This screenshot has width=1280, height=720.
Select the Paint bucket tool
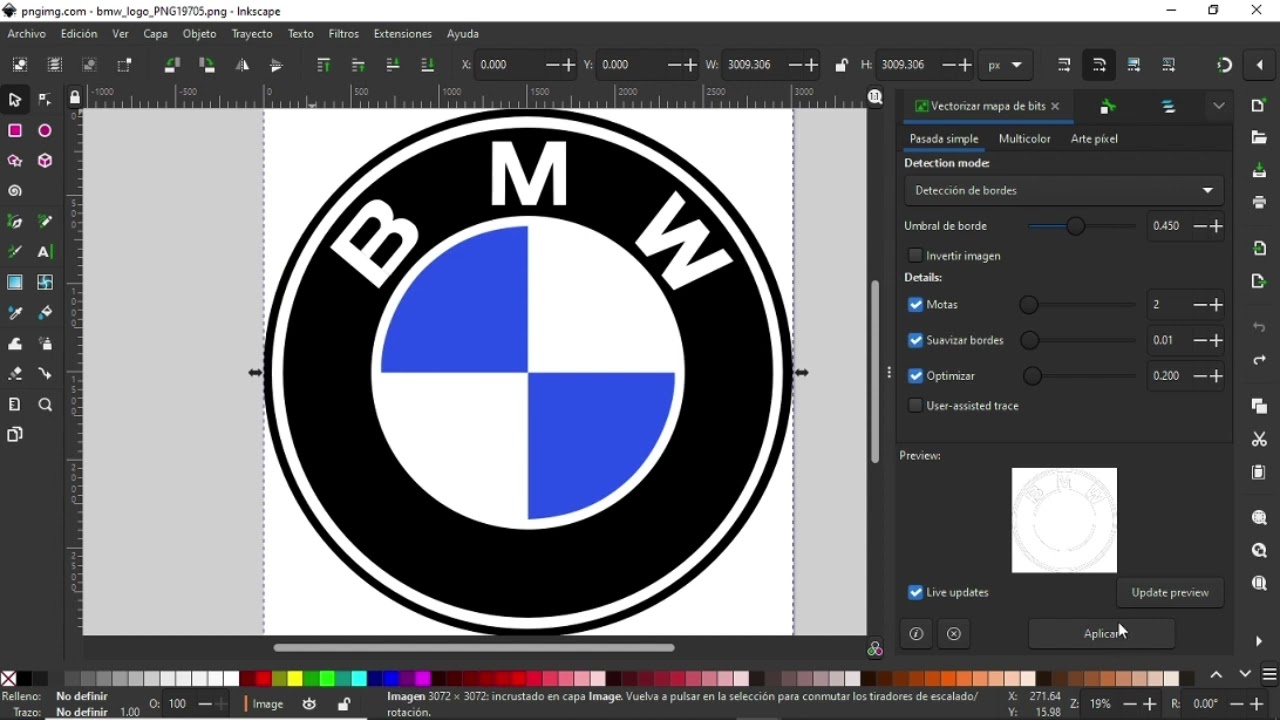[x=45, y=313]
